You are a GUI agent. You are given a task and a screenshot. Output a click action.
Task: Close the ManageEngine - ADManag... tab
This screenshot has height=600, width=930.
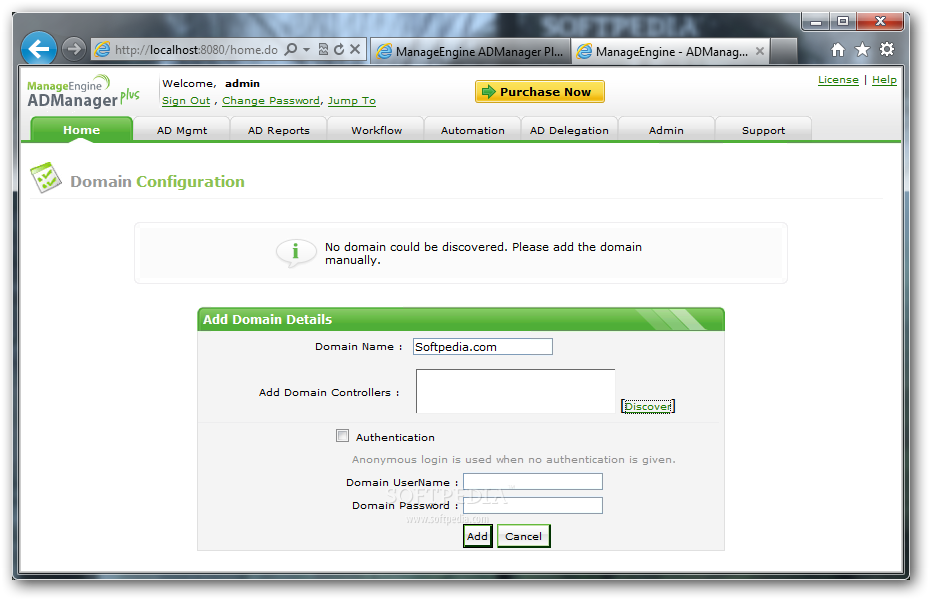(x=759, y=52)
